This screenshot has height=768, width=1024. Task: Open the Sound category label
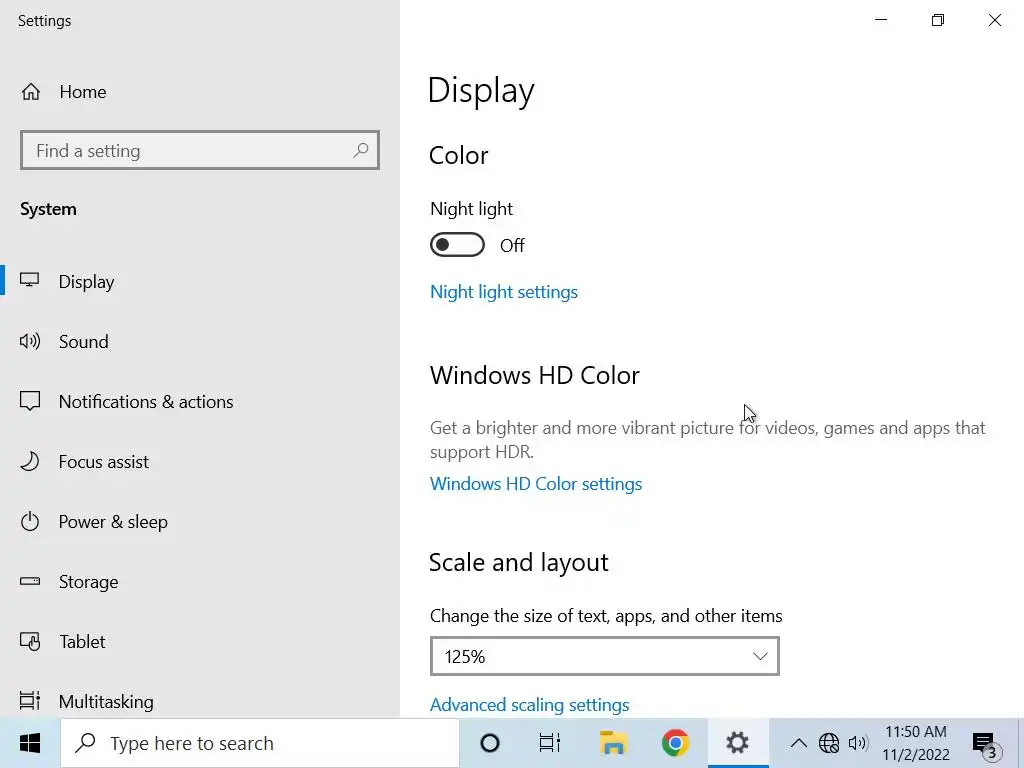(x=84, y=342)
